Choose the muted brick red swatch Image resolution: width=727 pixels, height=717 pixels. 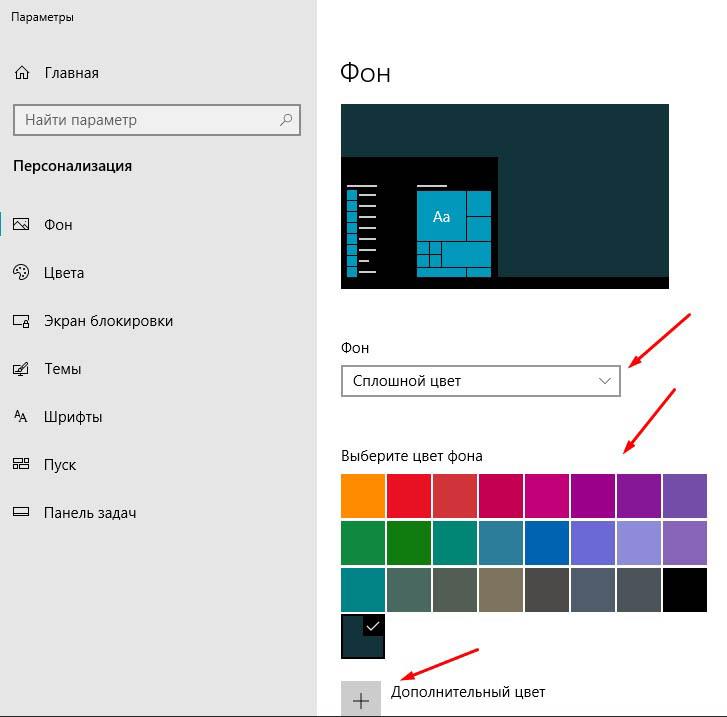[454, 496]
